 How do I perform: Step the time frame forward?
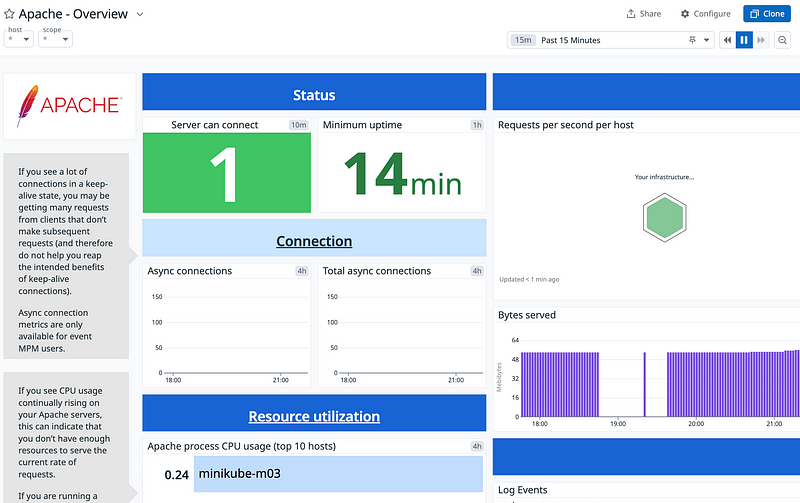tap(761, 40)
